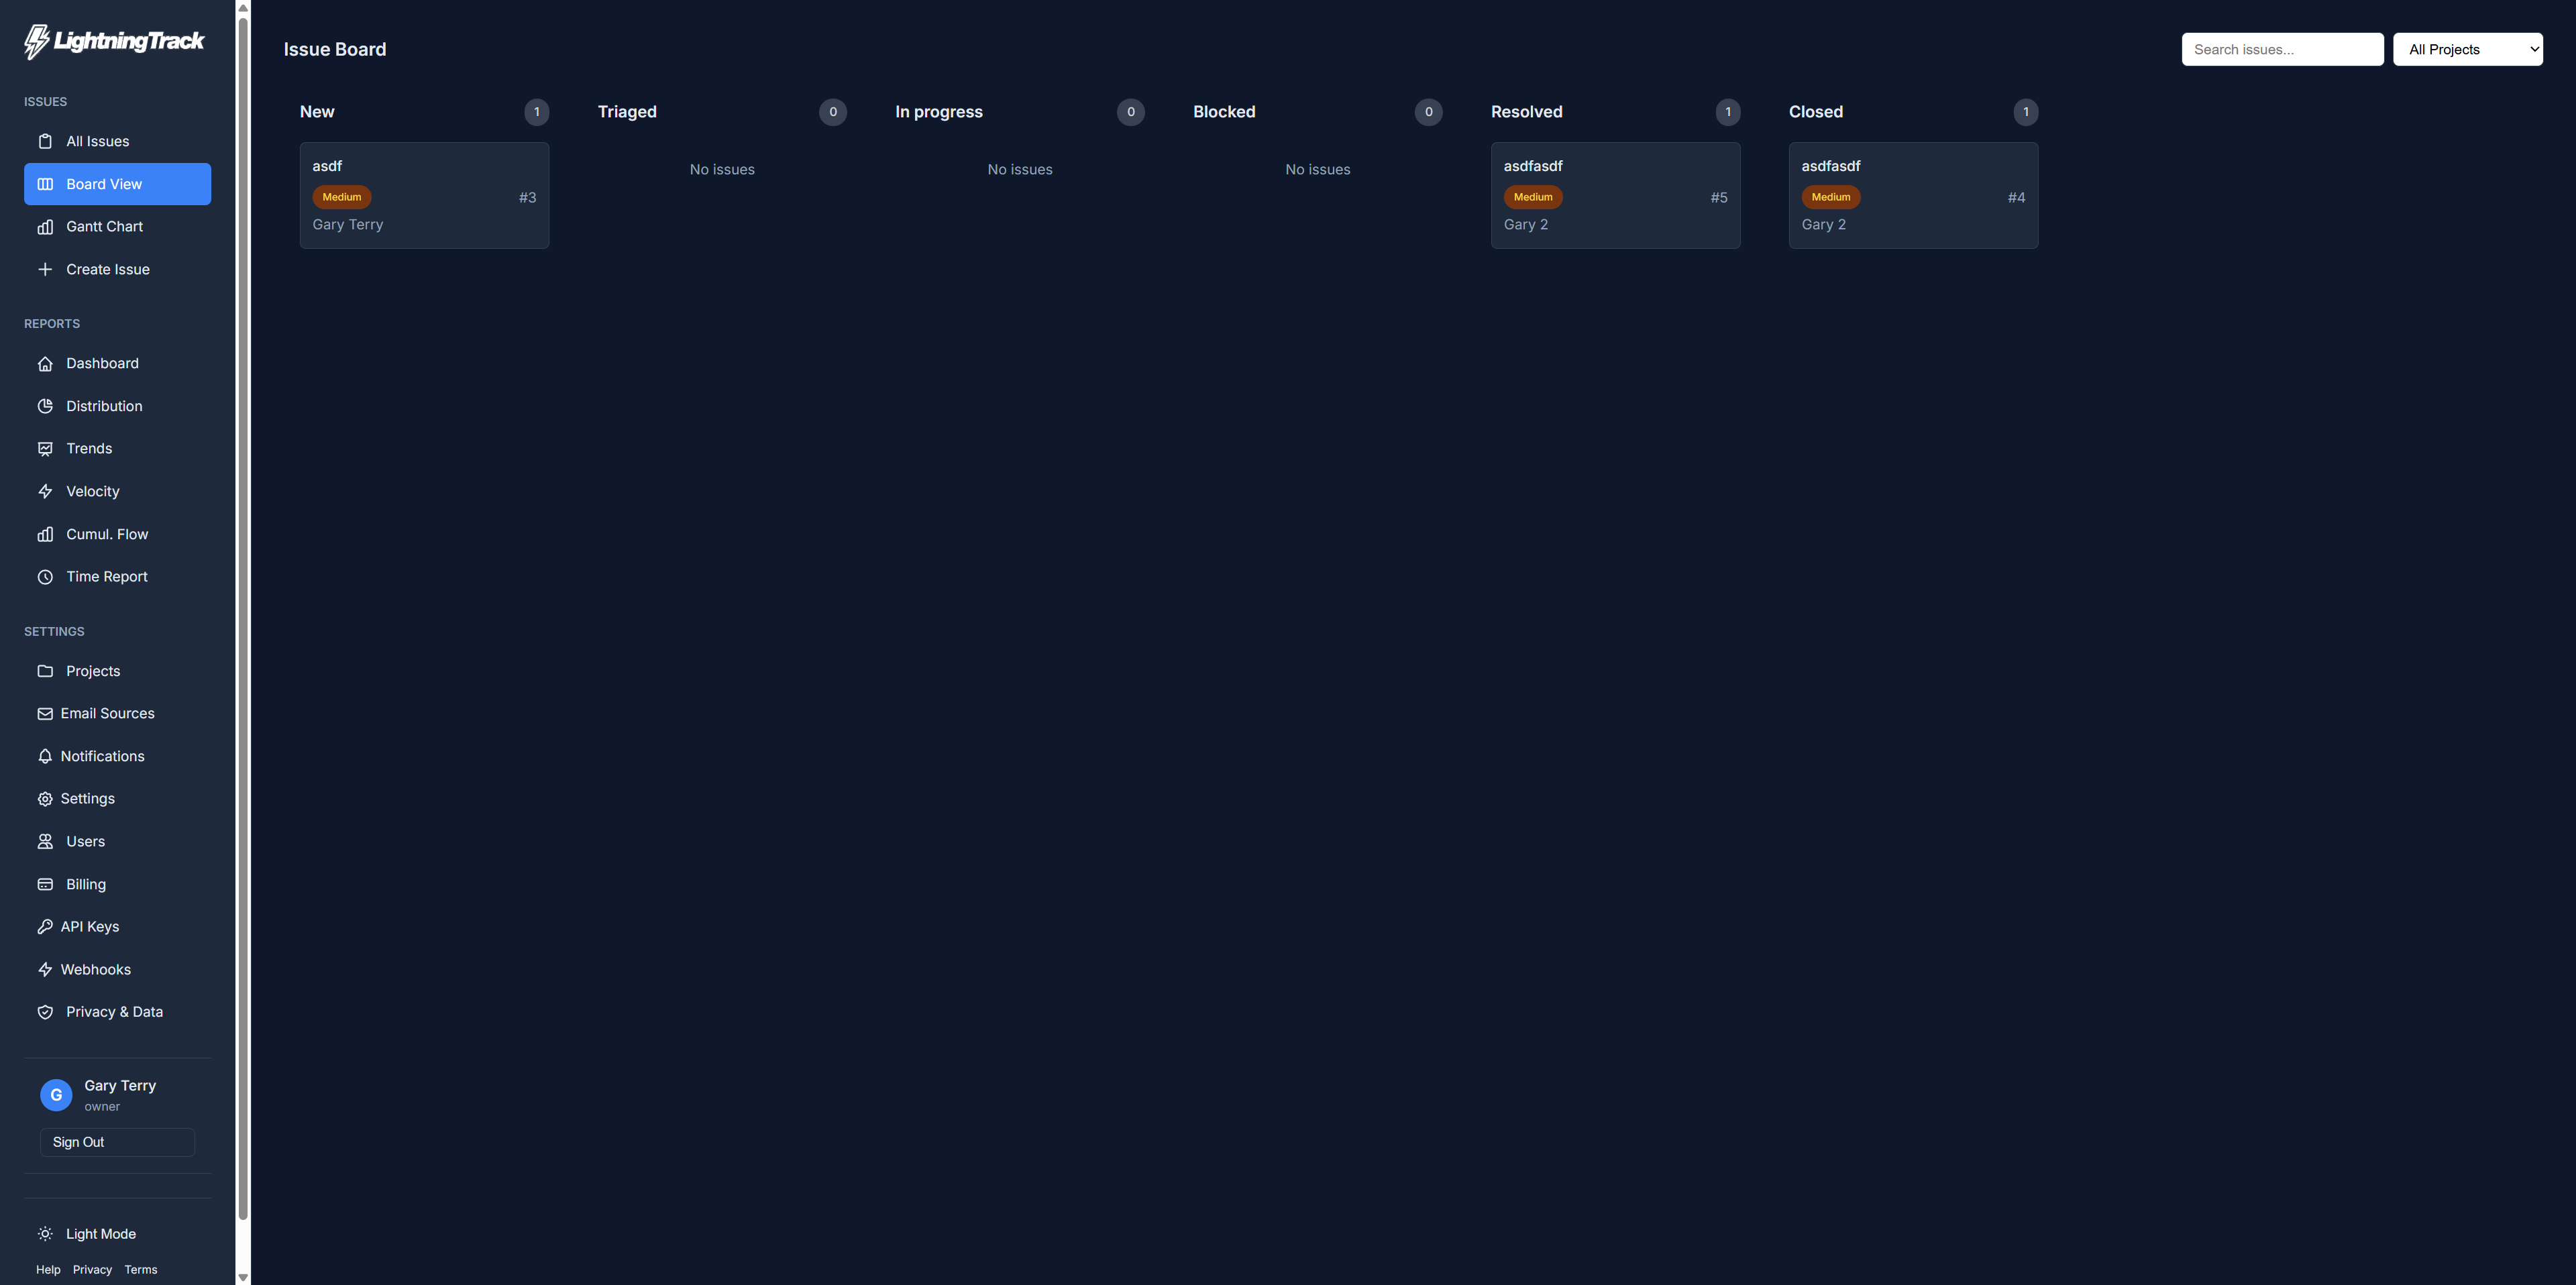The width and height of the screenshot is (2576, 1285).
Task: Click the Help footer link
Action: 48,1270
